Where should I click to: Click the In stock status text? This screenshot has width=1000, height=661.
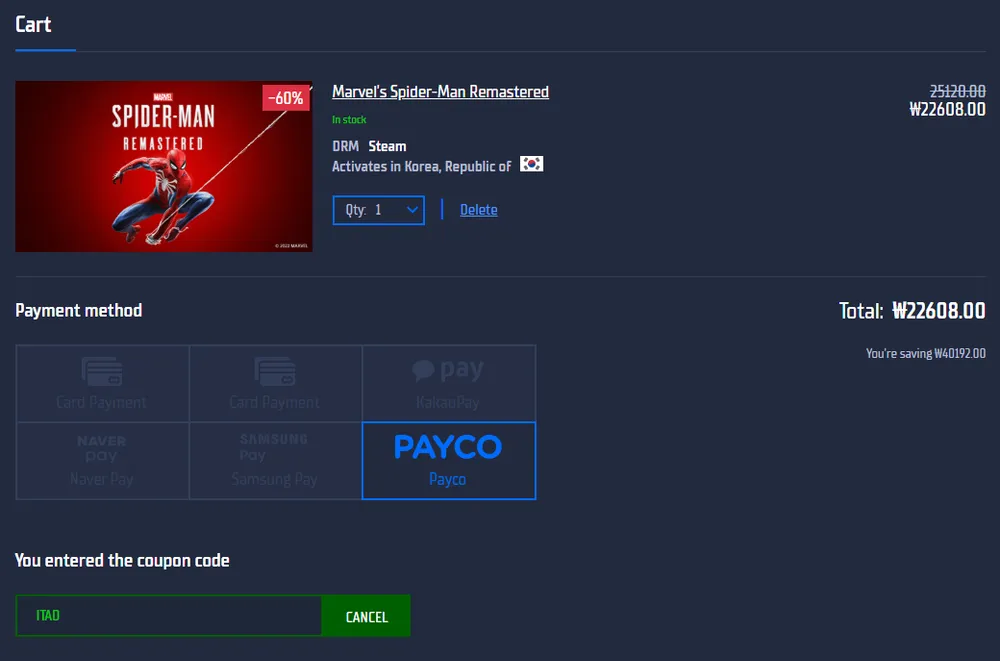[x=349, y=120]
